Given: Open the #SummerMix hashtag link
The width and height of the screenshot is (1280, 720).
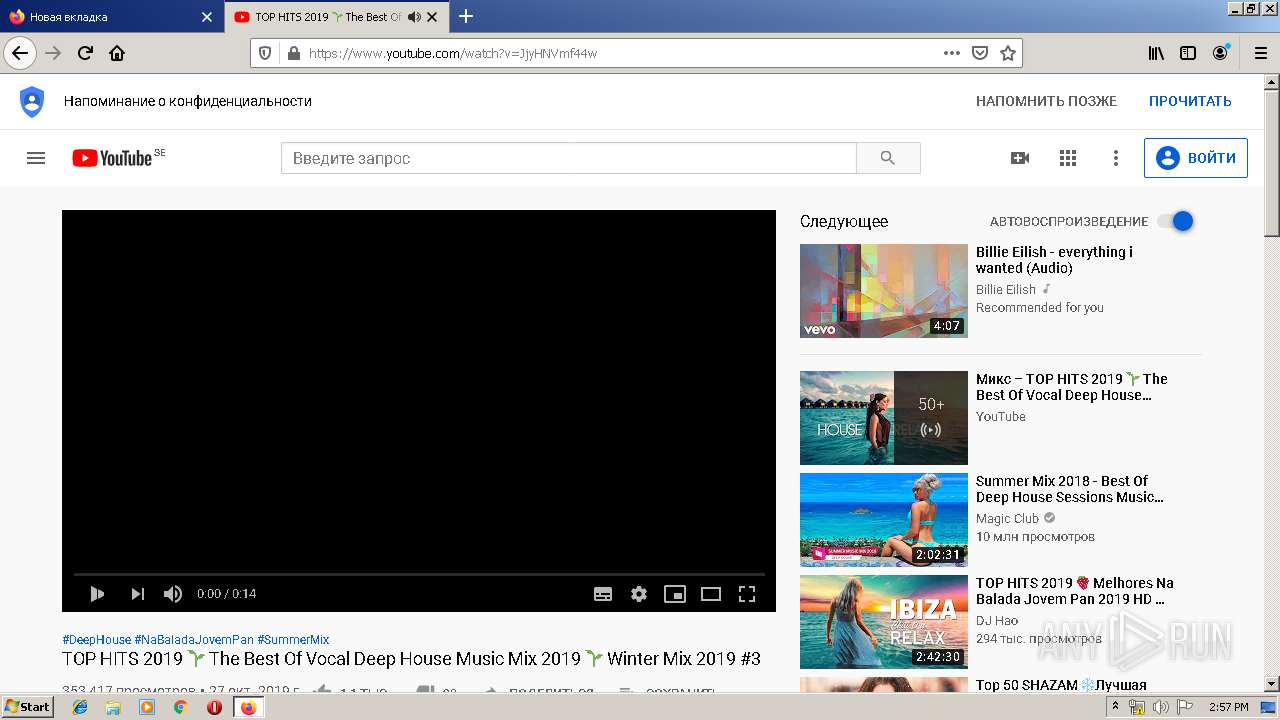Looking at the screenshot, I should (x=293, y=640).
